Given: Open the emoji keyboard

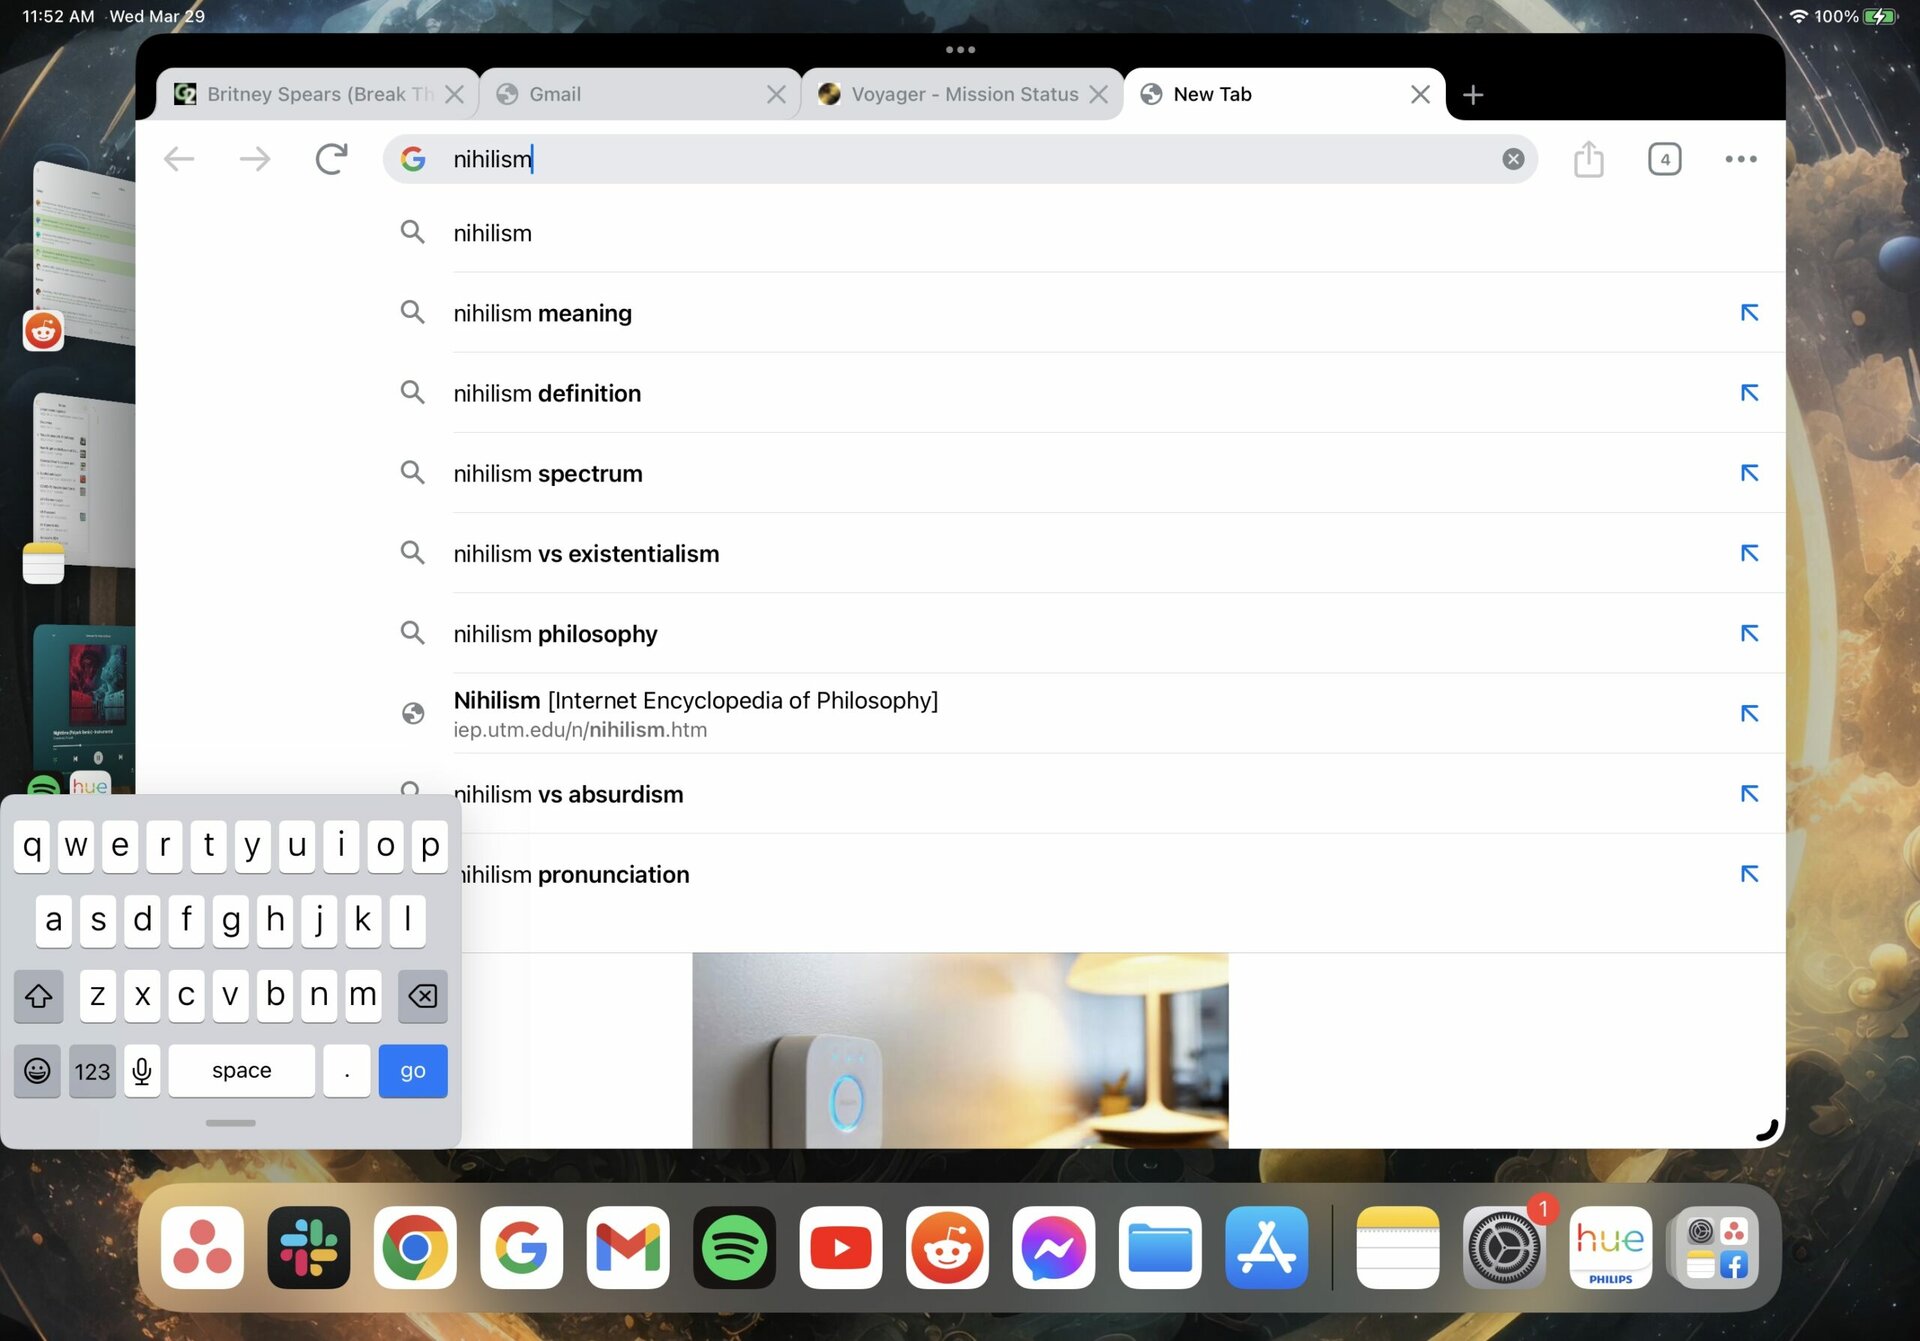Looking at the screenshot, I should click(x=37, y=1070).
